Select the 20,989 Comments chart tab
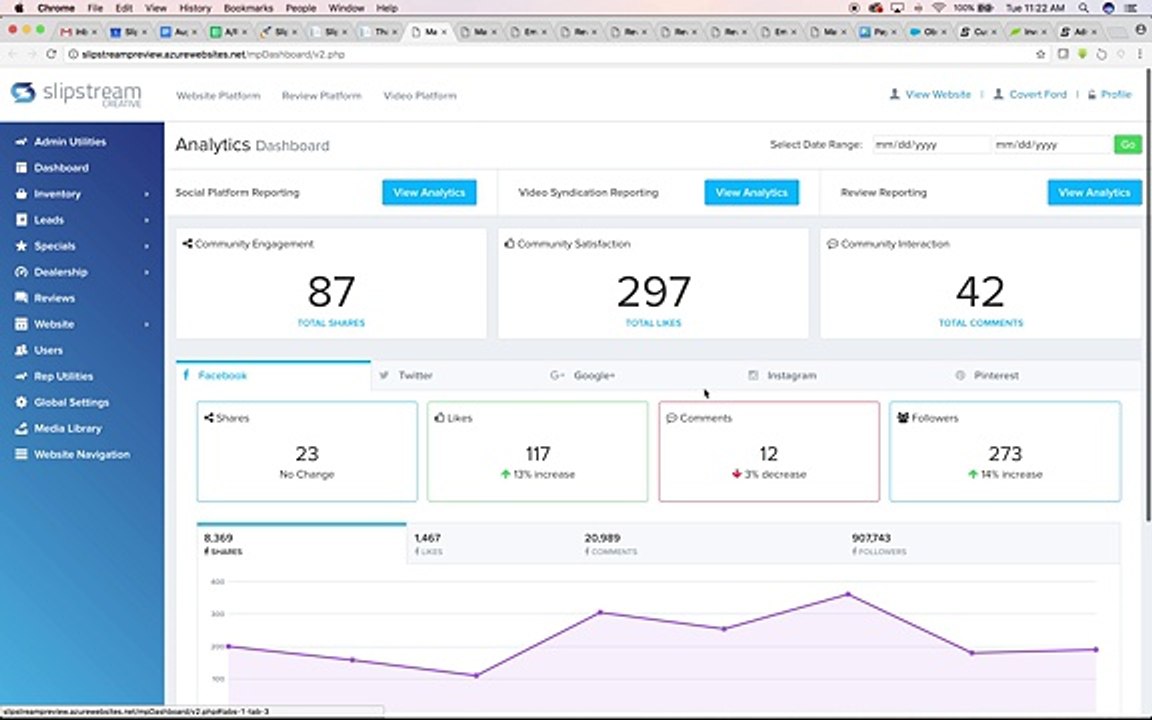1152x720 pixels. (611, 544)
